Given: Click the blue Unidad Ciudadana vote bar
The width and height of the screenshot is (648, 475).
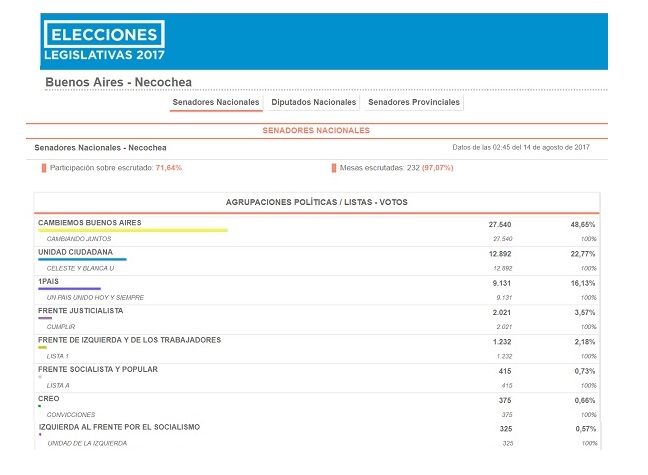Looking at the screenshot, I should click(x=82, y=259).
